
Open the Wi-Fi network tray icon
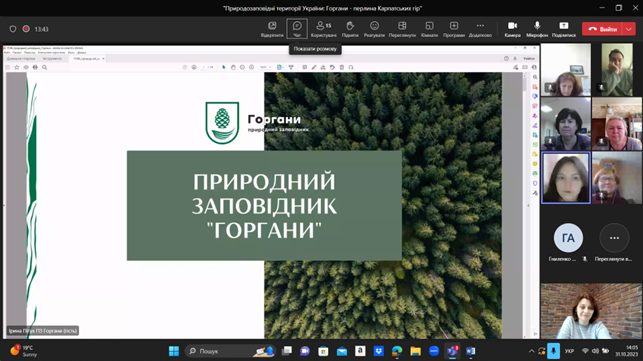click(586, 351)
